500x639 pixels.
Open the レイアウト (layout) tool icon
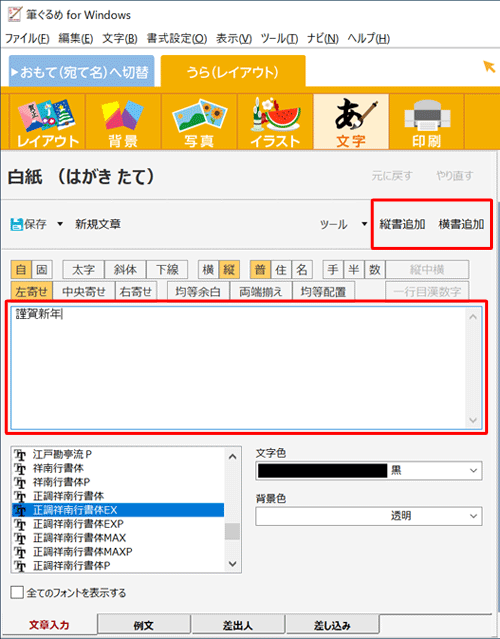pos(47,122)
